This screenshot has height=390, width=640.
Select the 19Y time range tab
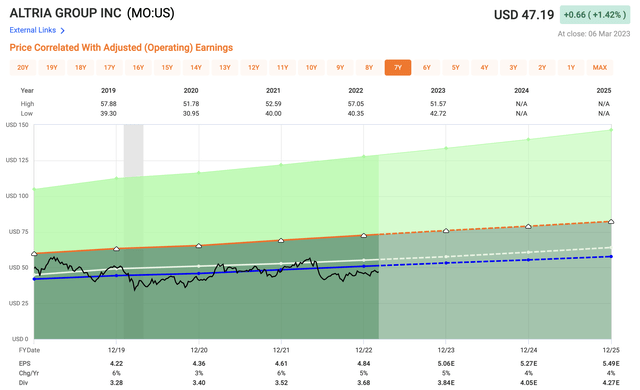click(52, 67)
